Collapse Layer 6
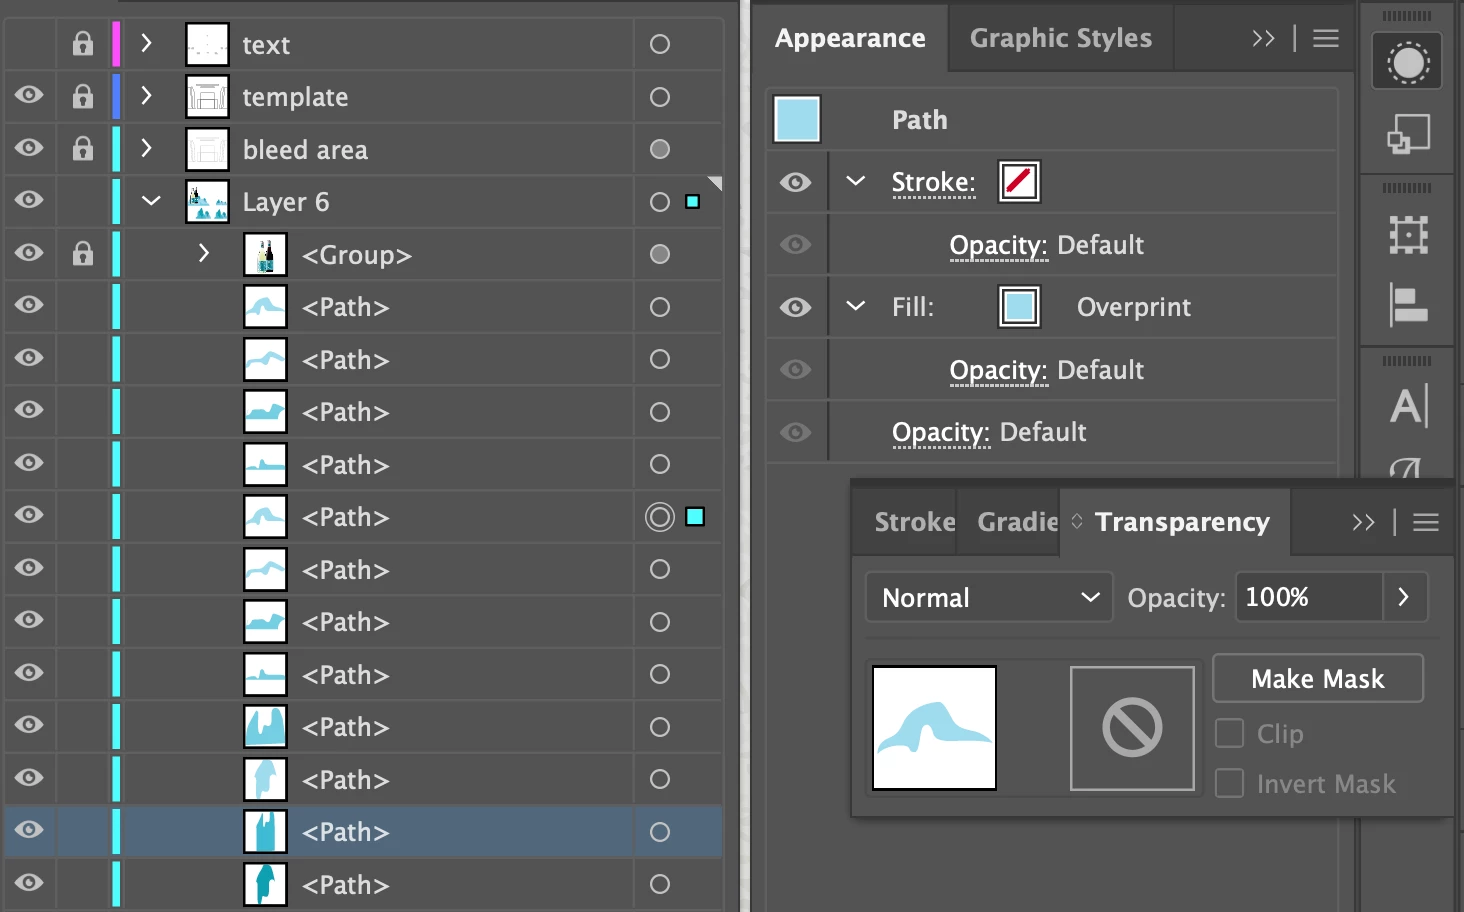This screenshot has width=1464, height=912. (151, 201)
